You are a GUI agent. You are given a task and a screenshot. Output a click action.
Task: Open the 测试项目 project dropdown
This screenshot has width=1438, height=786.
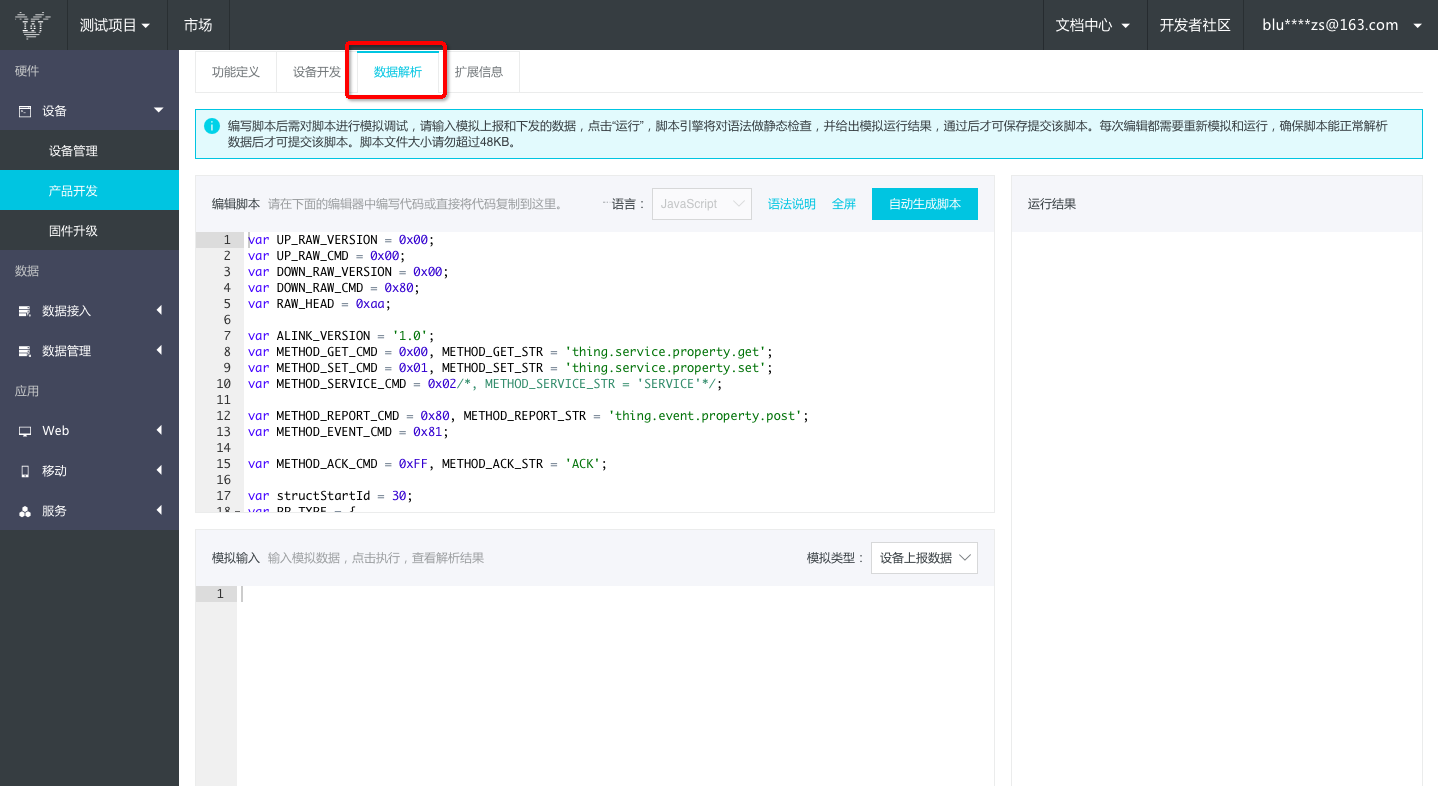pyautogui.click(x=115, y=25)
